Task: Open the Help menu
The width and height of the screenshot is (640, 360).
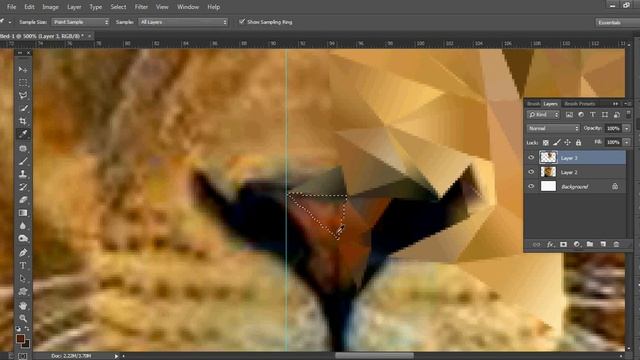Action: point(213,7)
